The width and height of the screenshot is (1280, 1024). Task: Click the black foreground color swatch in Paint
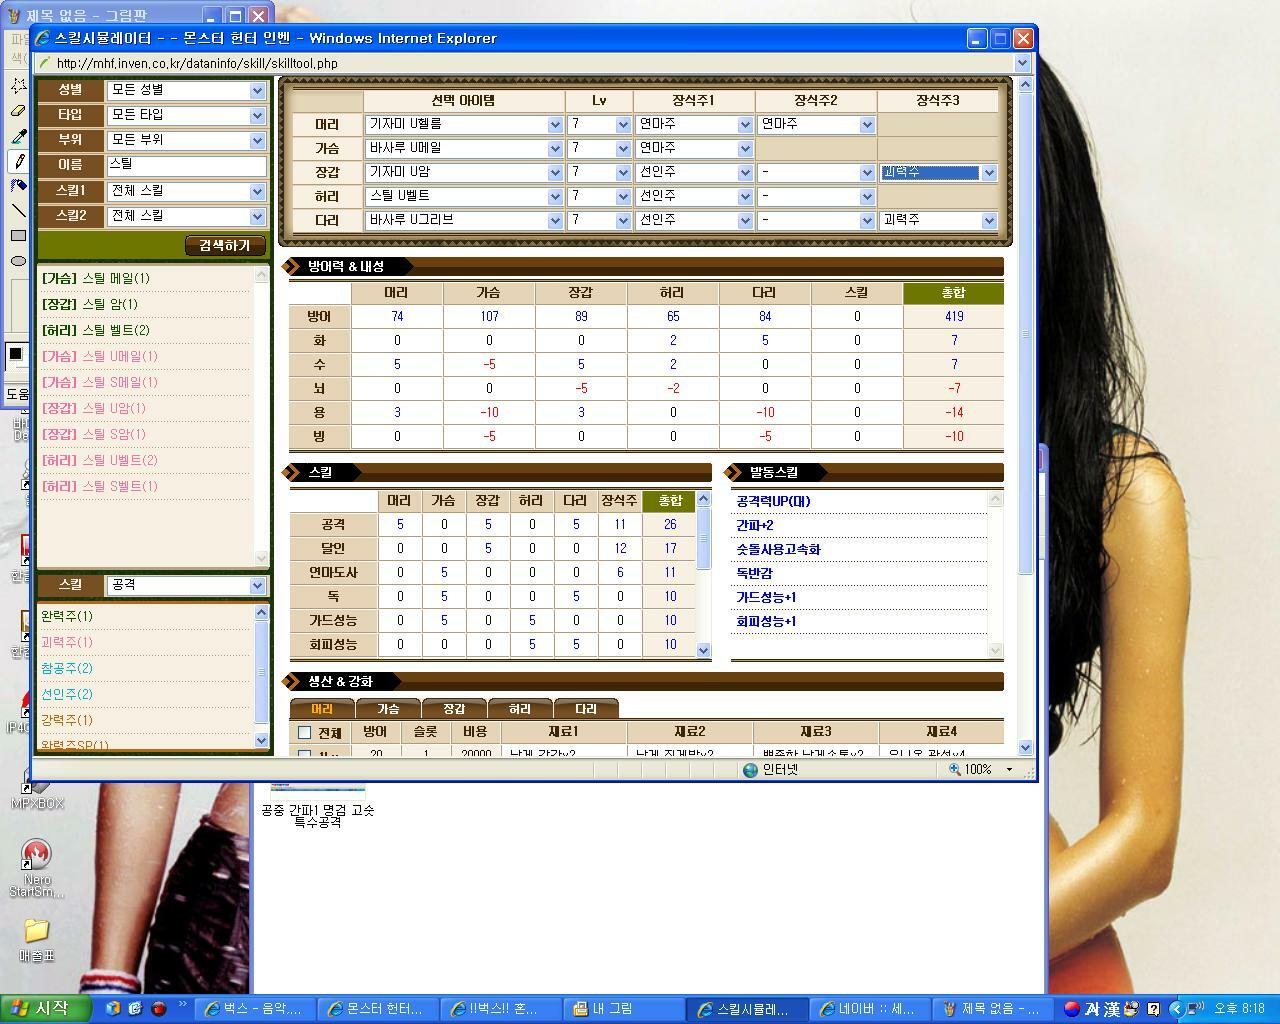15,352
